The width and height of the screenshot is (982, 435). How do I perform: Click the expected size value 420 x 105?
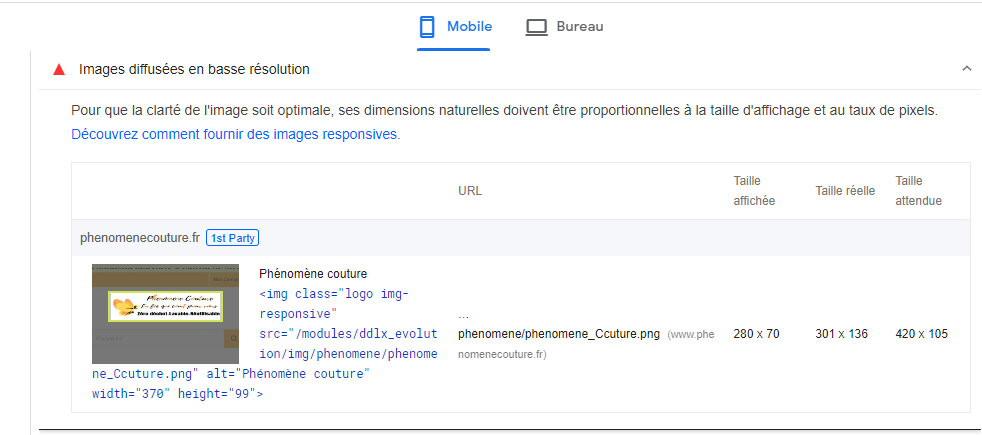(922, 334)
